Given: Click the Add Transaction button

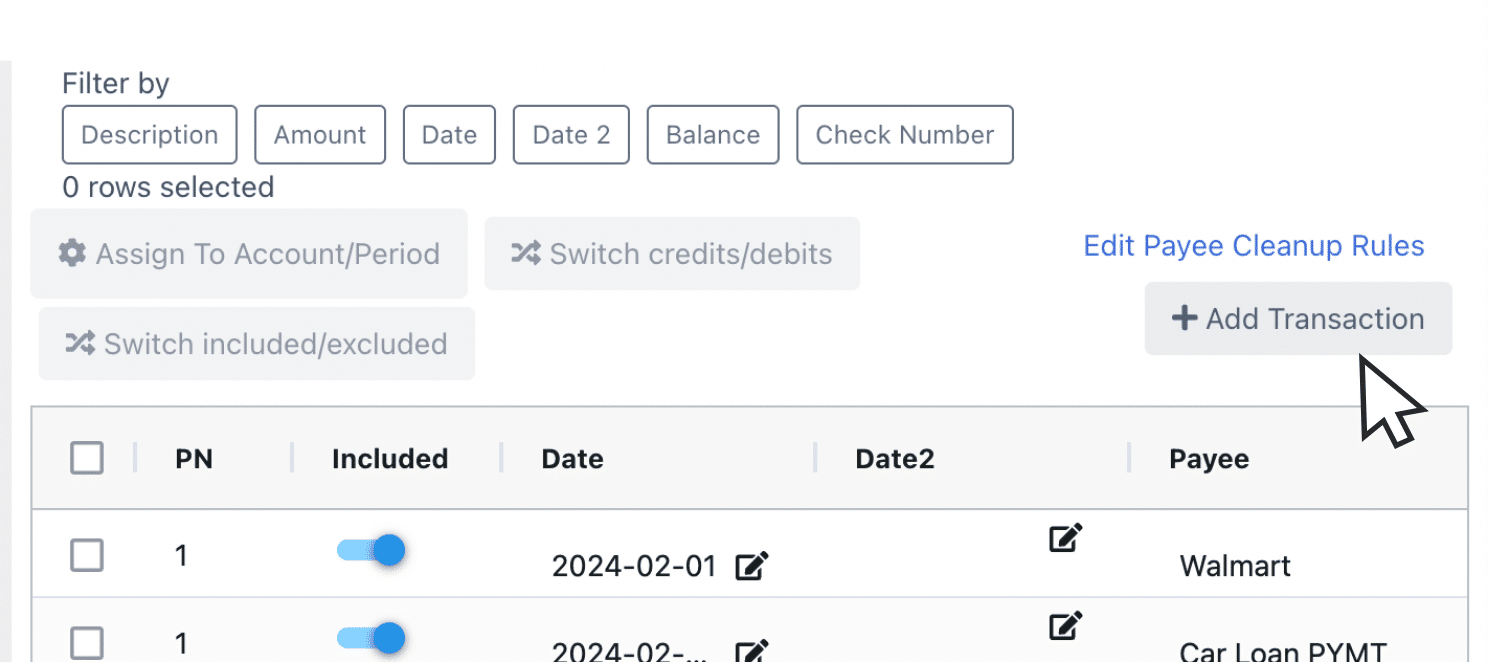Looking at the screenshot, I should [x=1297, y=318].
